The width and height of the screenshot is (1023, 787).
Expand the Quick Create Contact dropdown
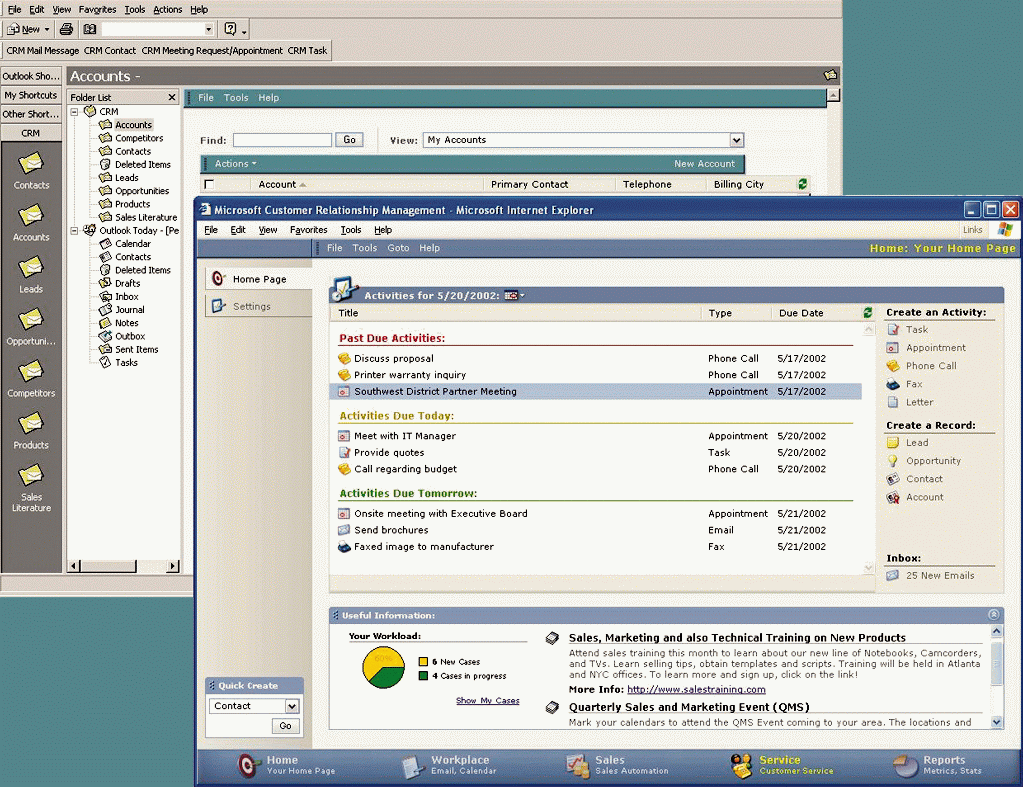[292, 706]
